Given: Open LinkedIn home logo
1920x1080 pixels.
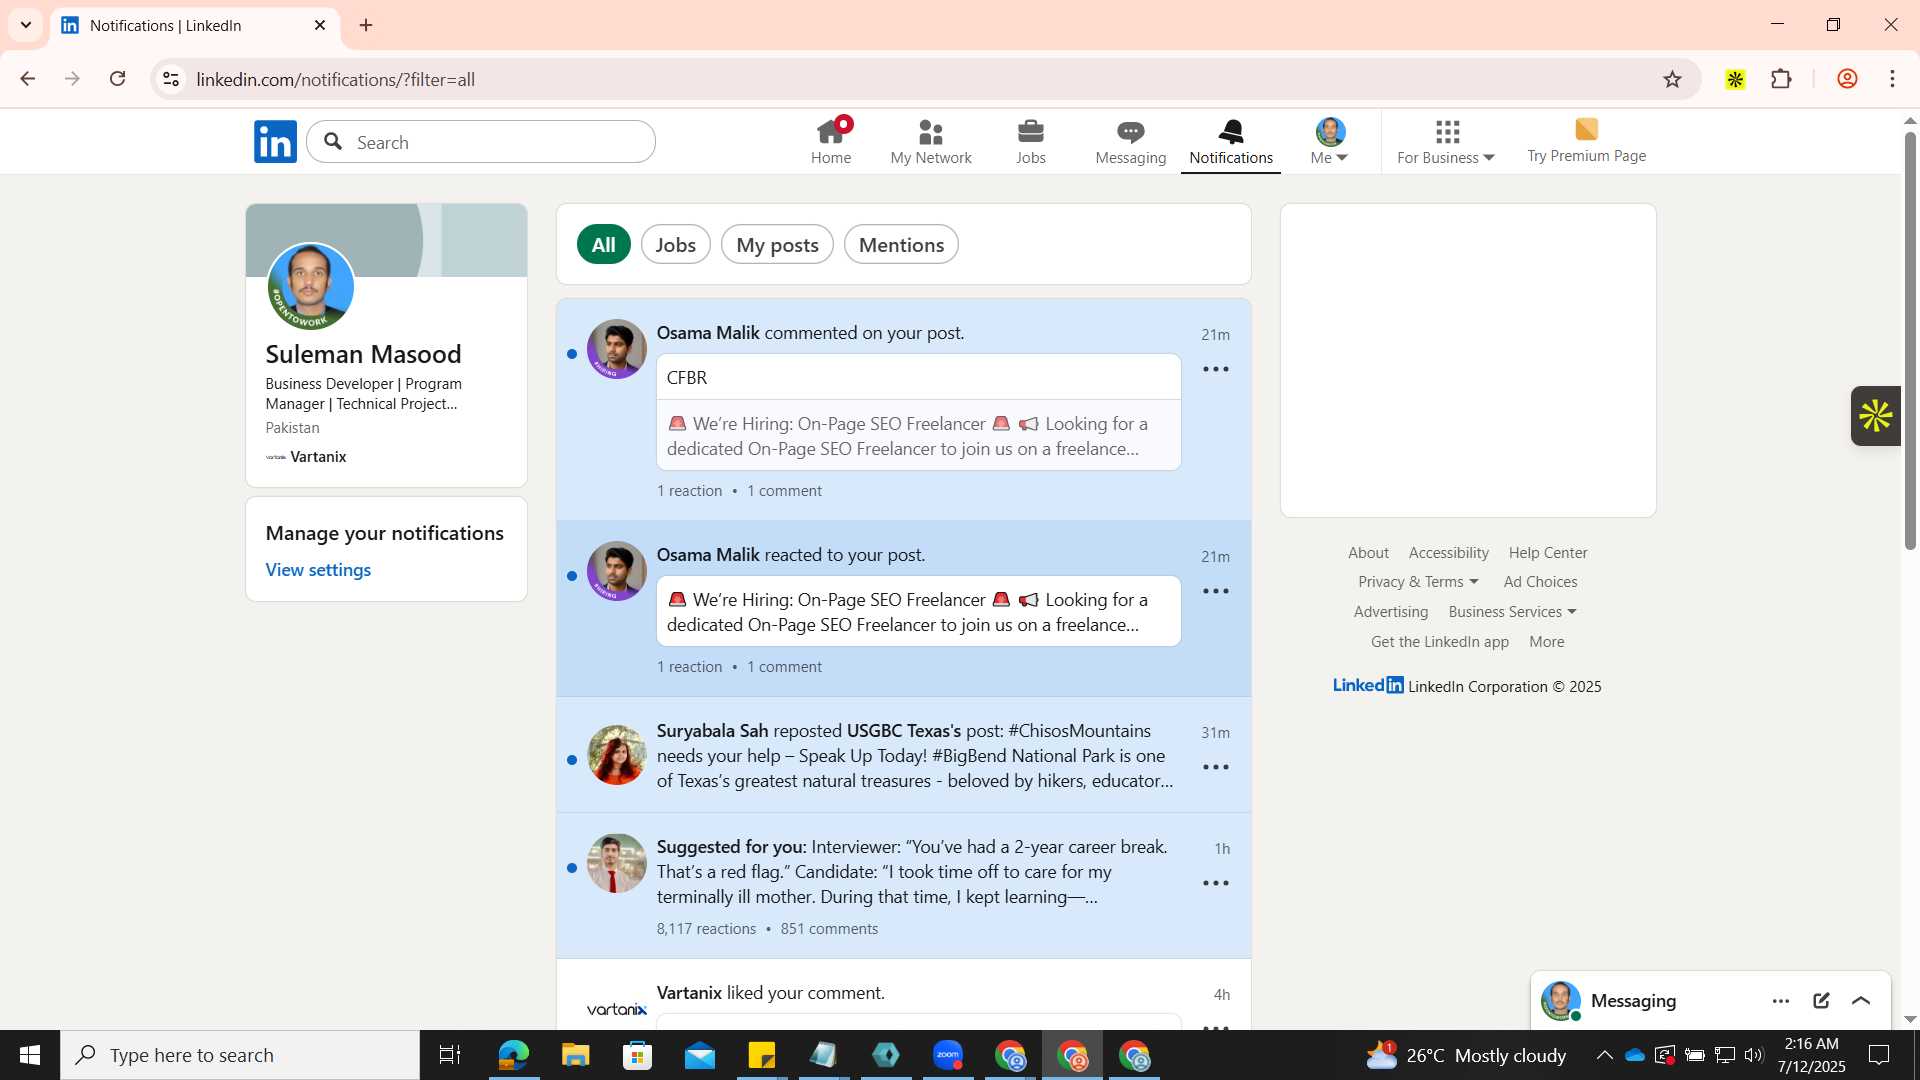Looking at the screenshot, I should pyautogui.click(x=275, y=142).
